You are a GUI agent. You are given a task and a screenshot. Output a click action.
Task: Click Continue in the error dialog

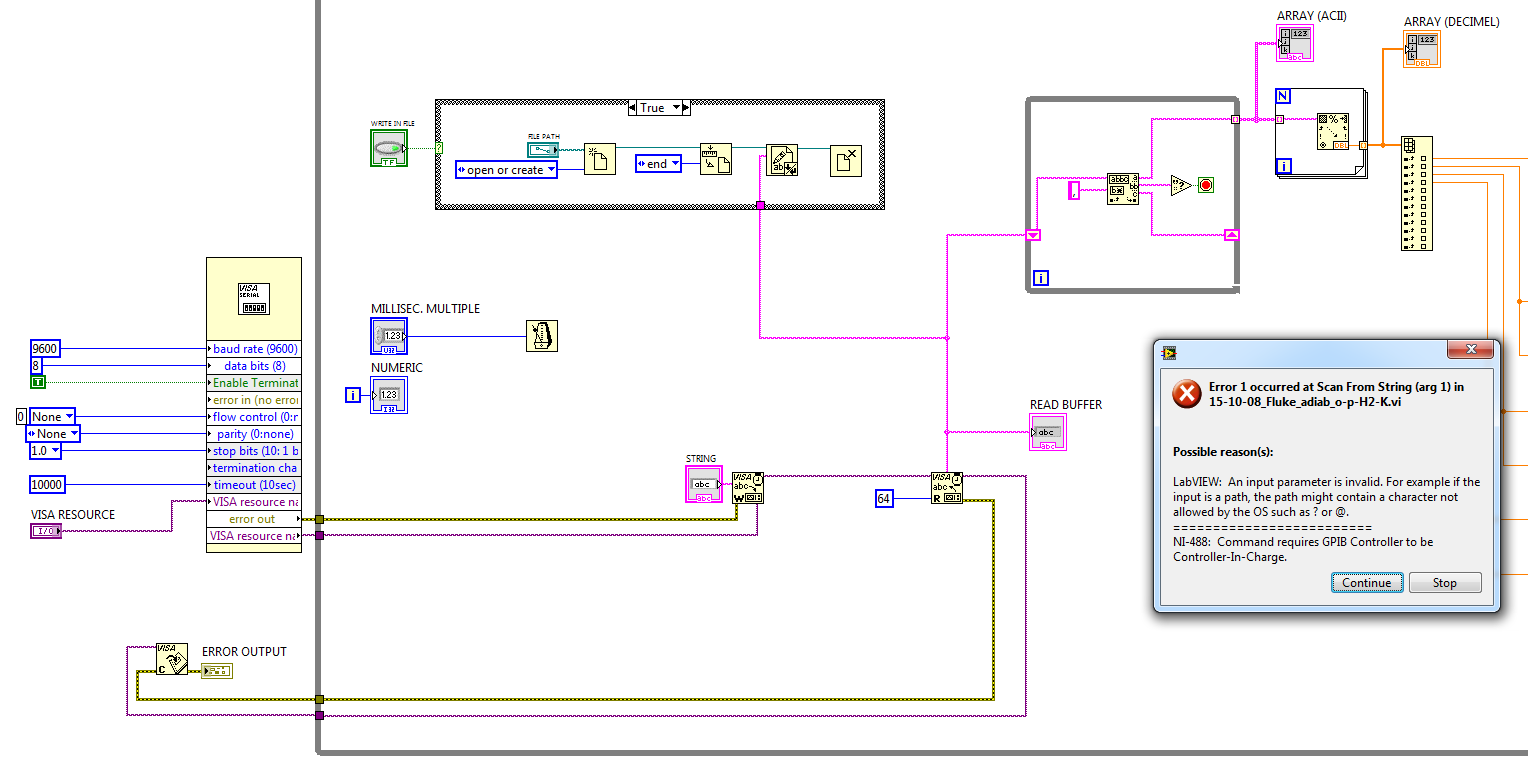(1366, 583)
